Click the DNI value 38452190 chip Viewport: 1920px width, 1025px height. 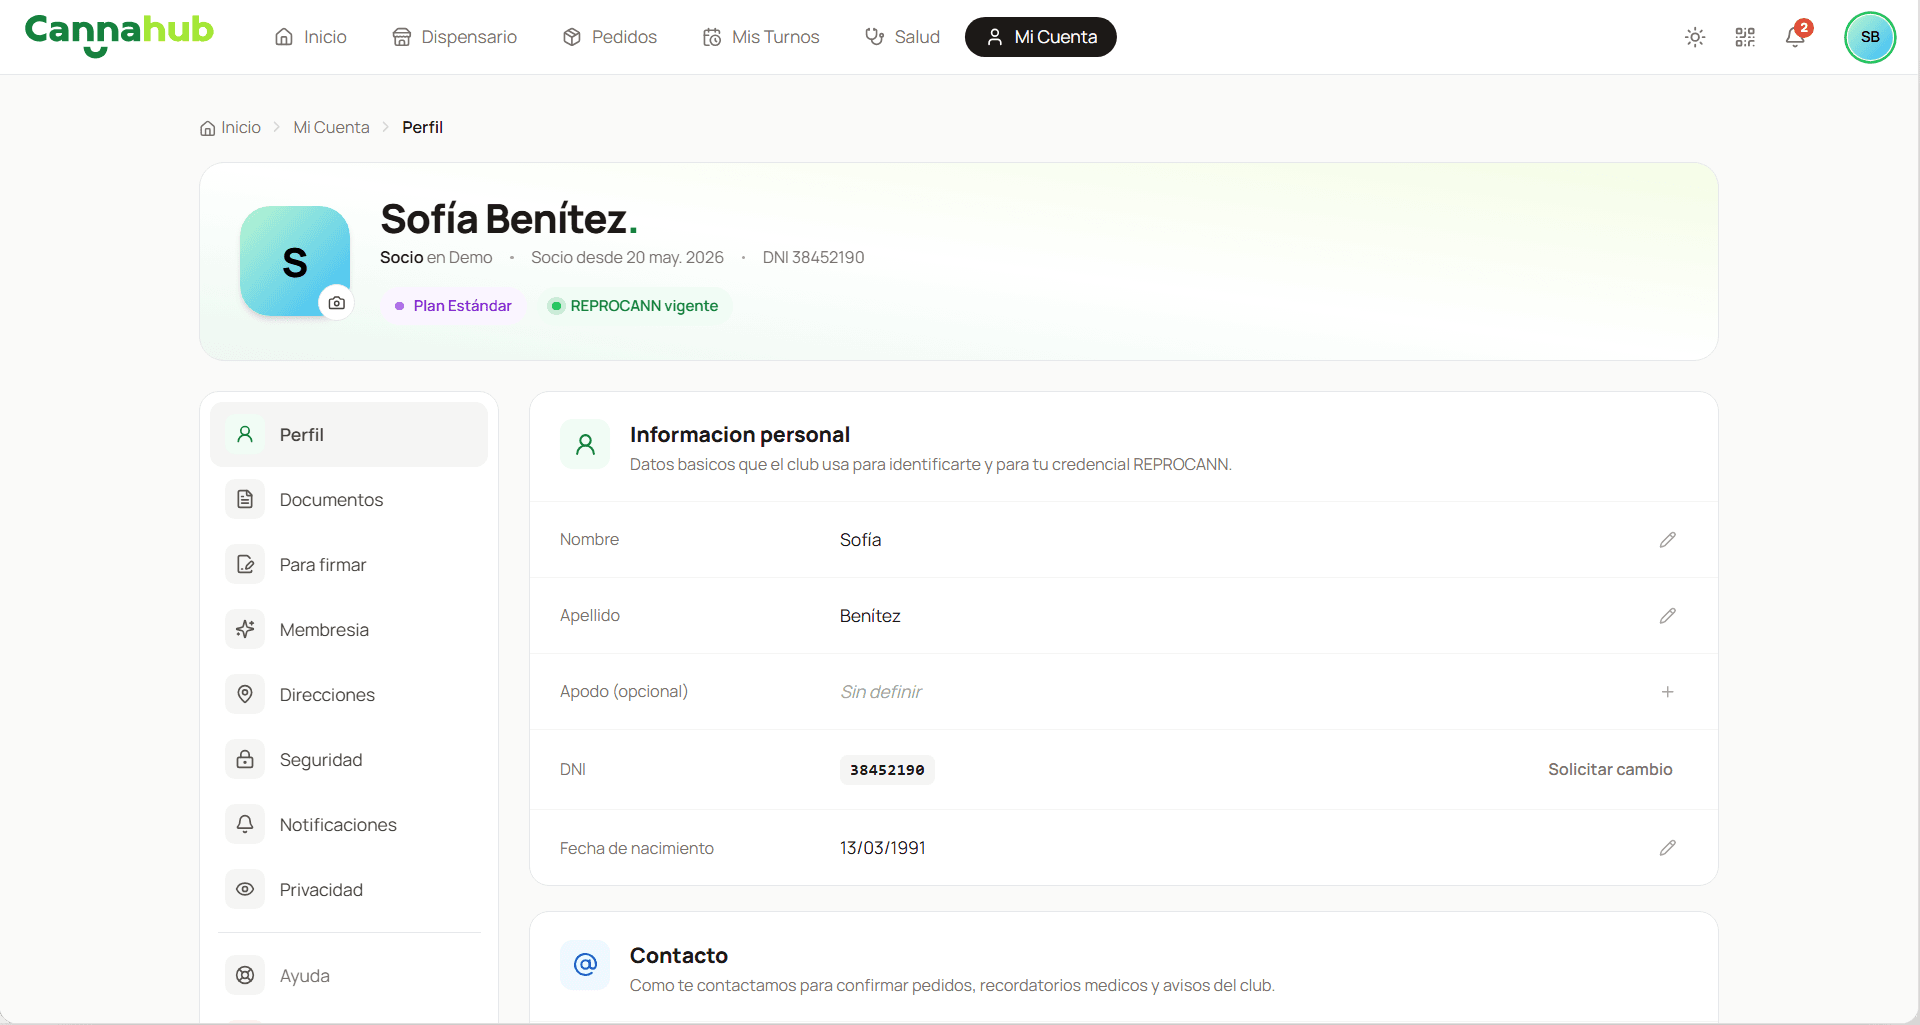coord(887,770)
